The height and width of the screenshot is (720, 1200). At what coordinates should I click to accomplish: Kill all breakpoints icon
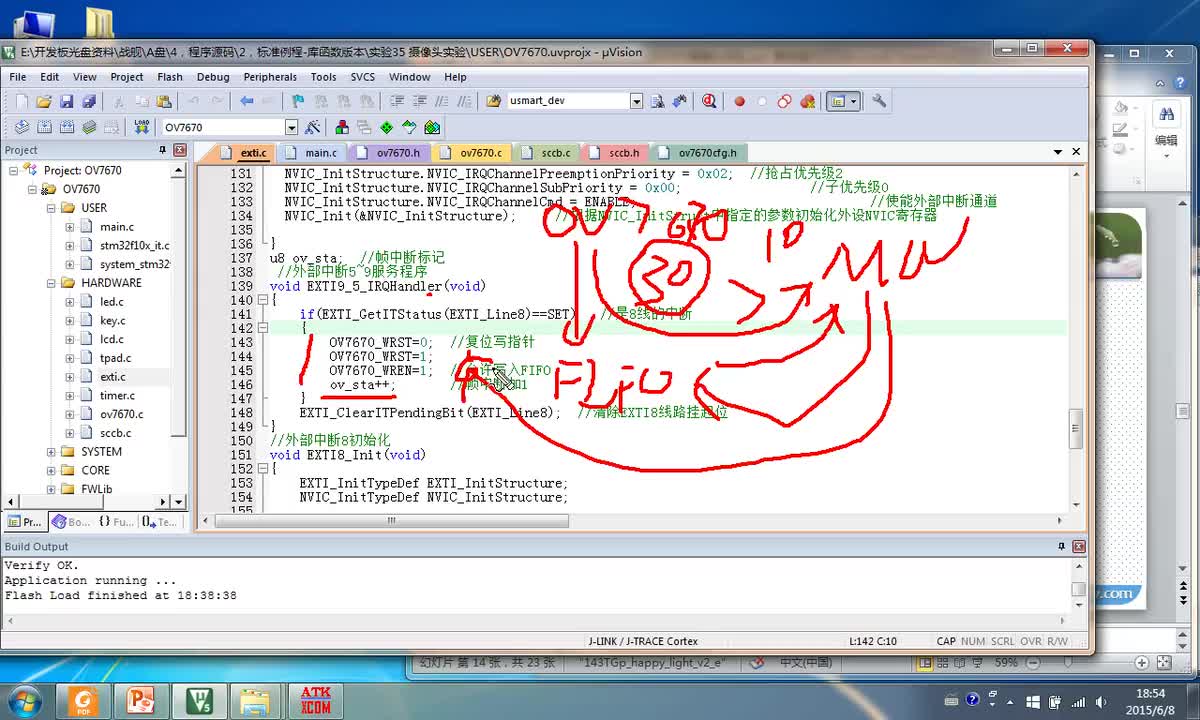click(x=806, y=101)
